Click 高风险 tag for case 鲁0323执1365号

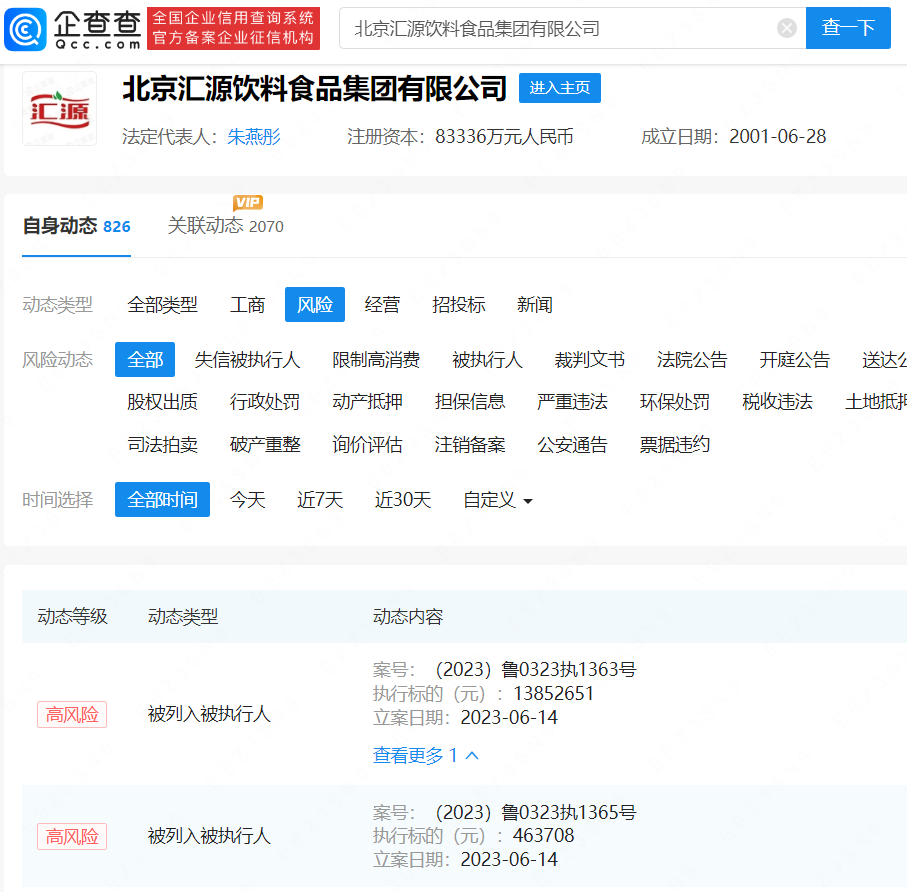click(x=72, y=836)
